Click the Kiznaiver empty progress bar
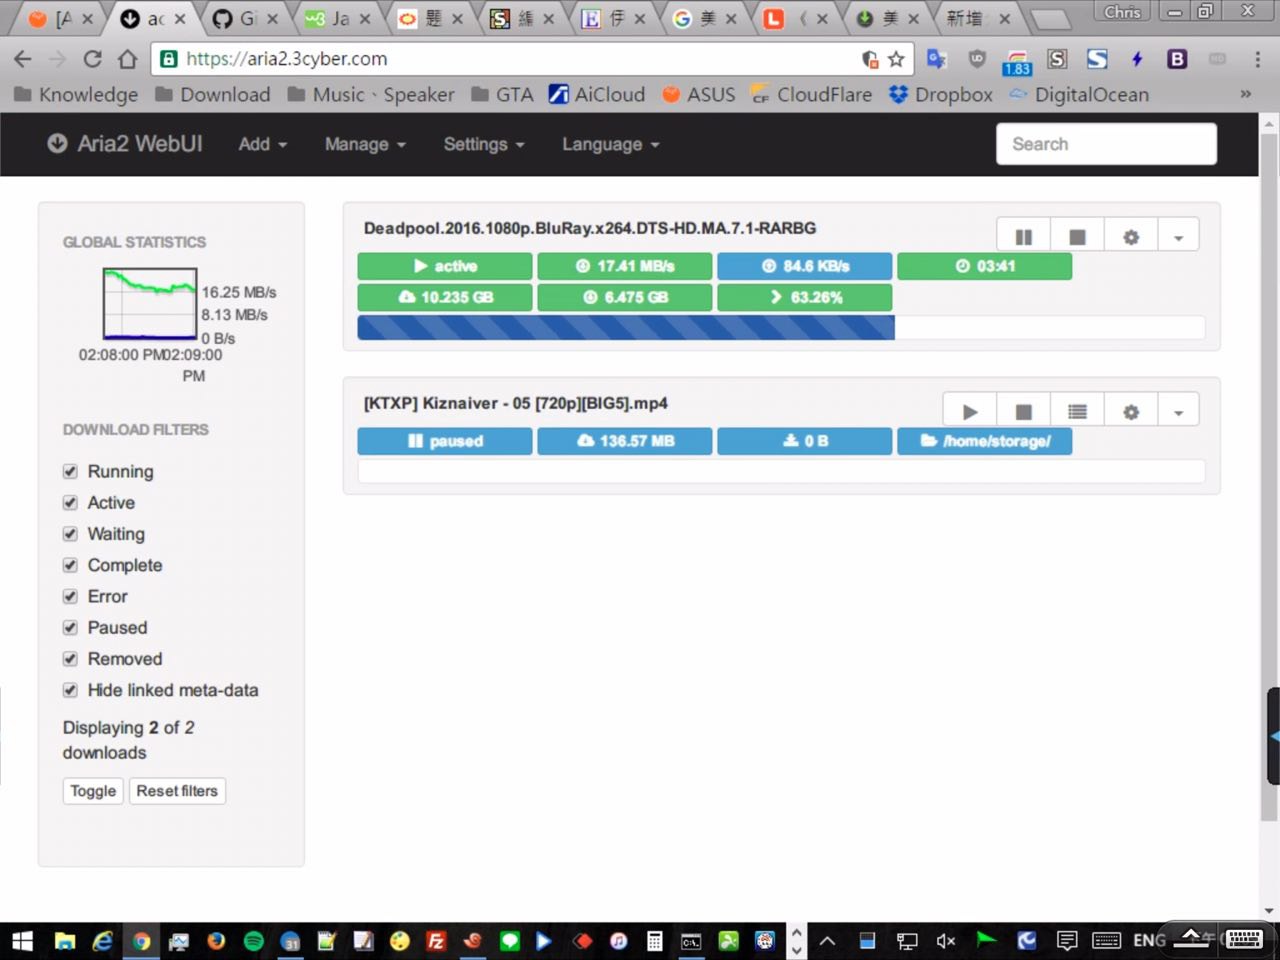This screenshot has height=960, width=1280. pyautogui.click(x=781, y=472)
